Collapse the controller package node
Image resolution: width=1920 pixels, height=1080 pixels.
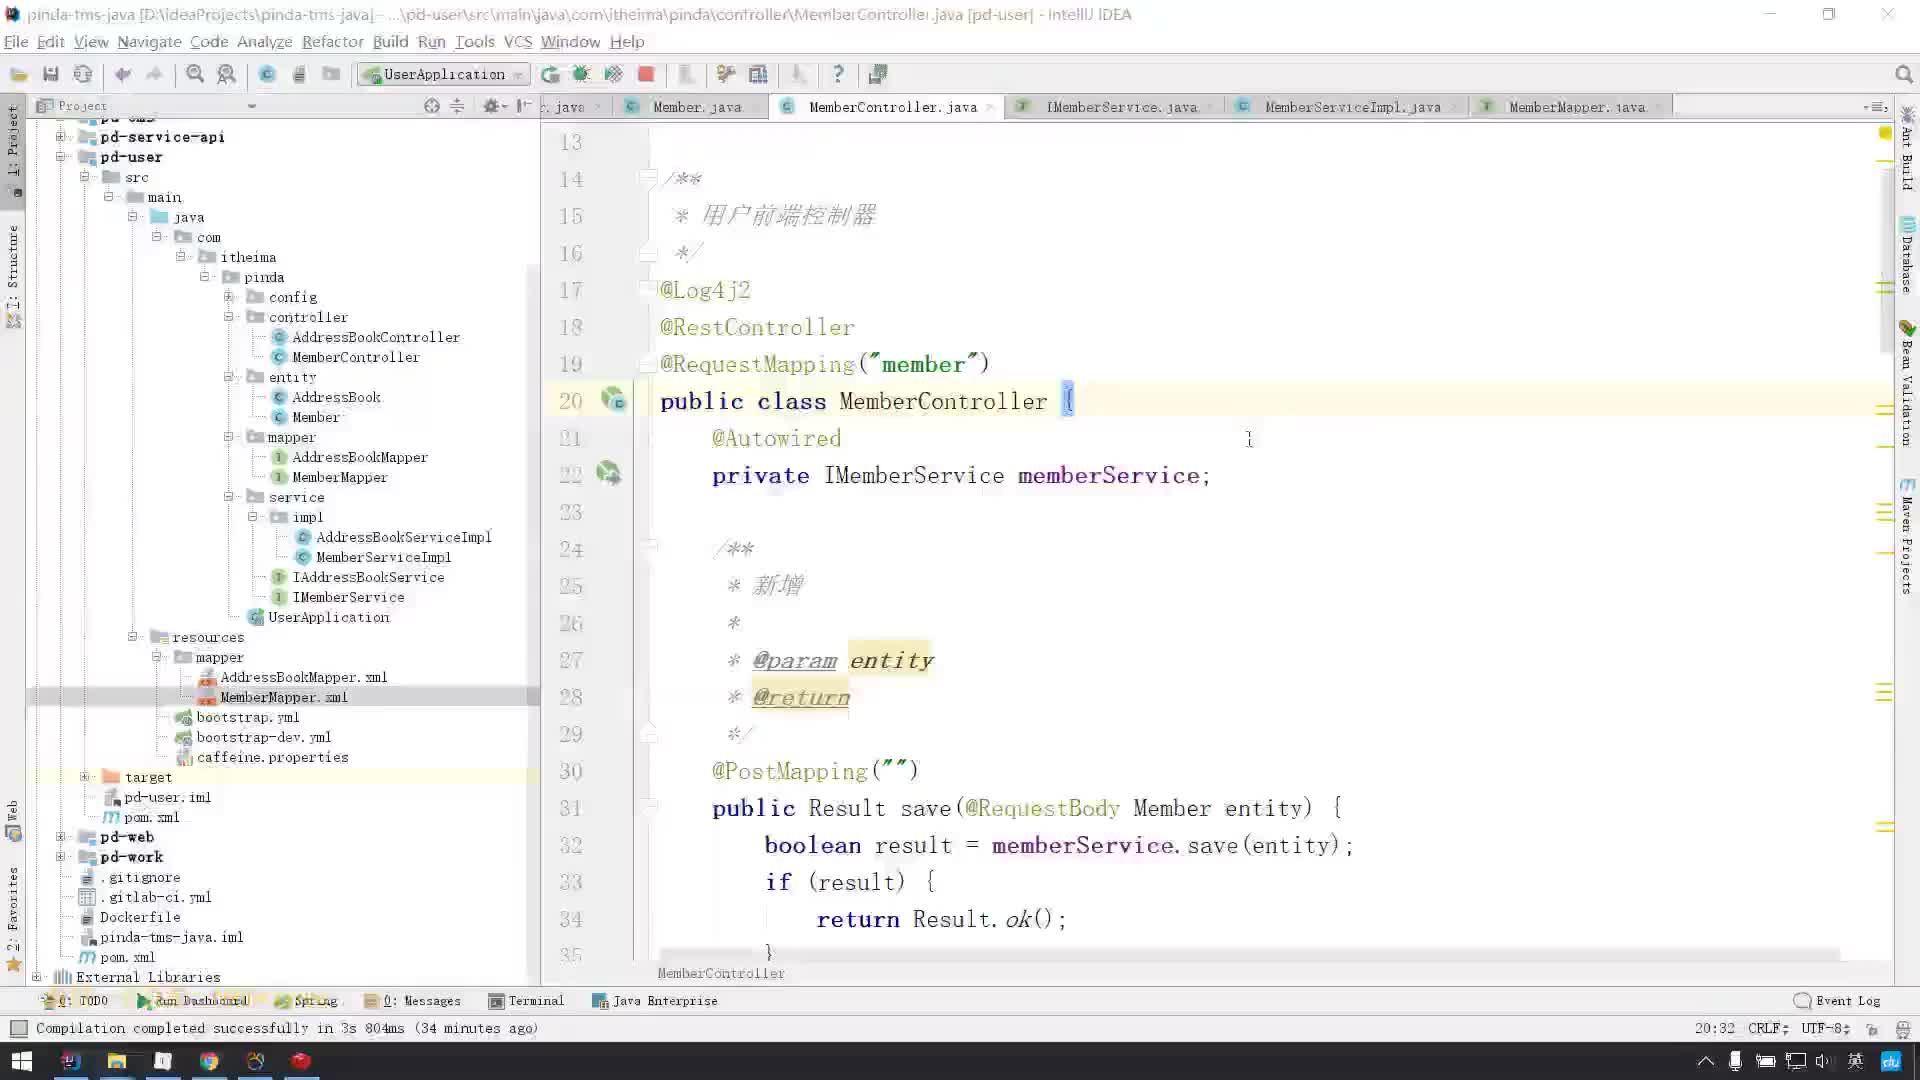click(x=229, y=317)
